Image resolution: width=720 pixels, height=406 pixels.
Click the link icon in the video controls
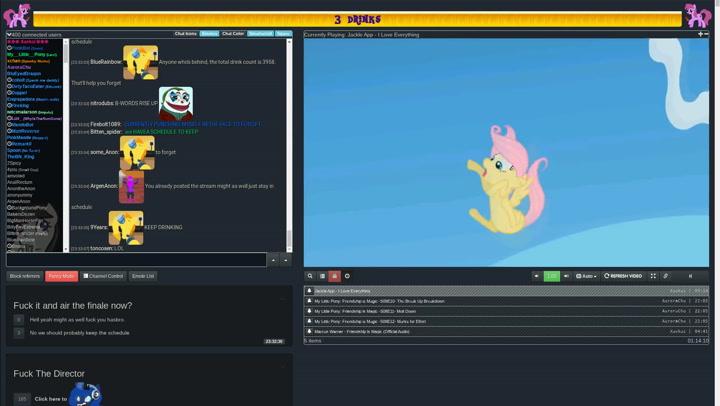(666, 276)
